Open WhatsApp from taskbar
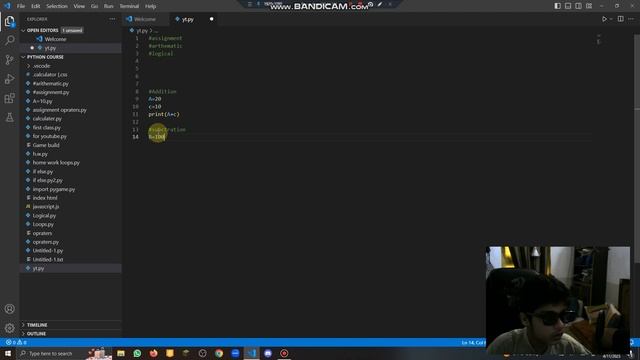 (137, 353)
